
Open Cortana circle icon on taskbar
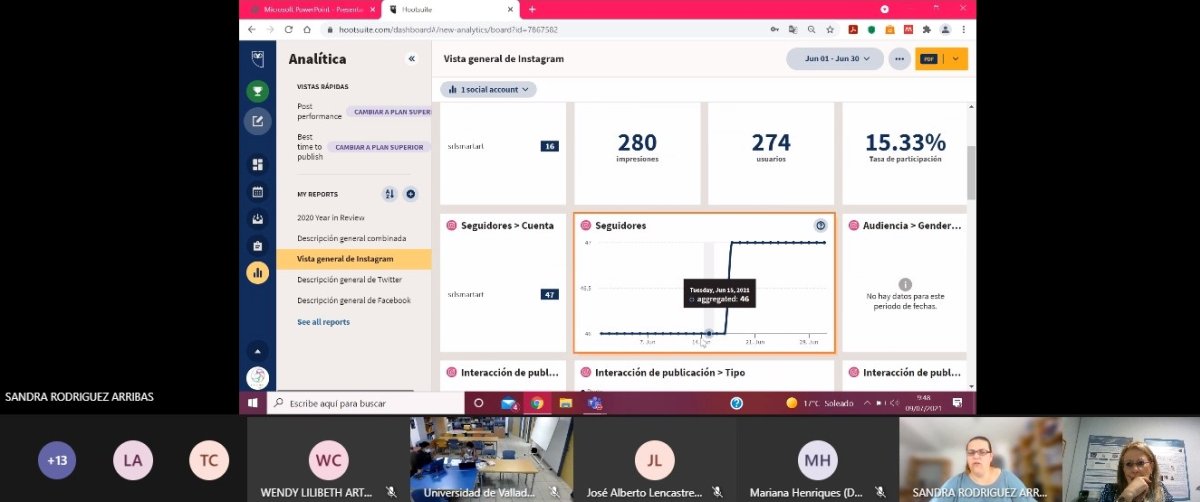pyautogui.click(x=479, y=403)
